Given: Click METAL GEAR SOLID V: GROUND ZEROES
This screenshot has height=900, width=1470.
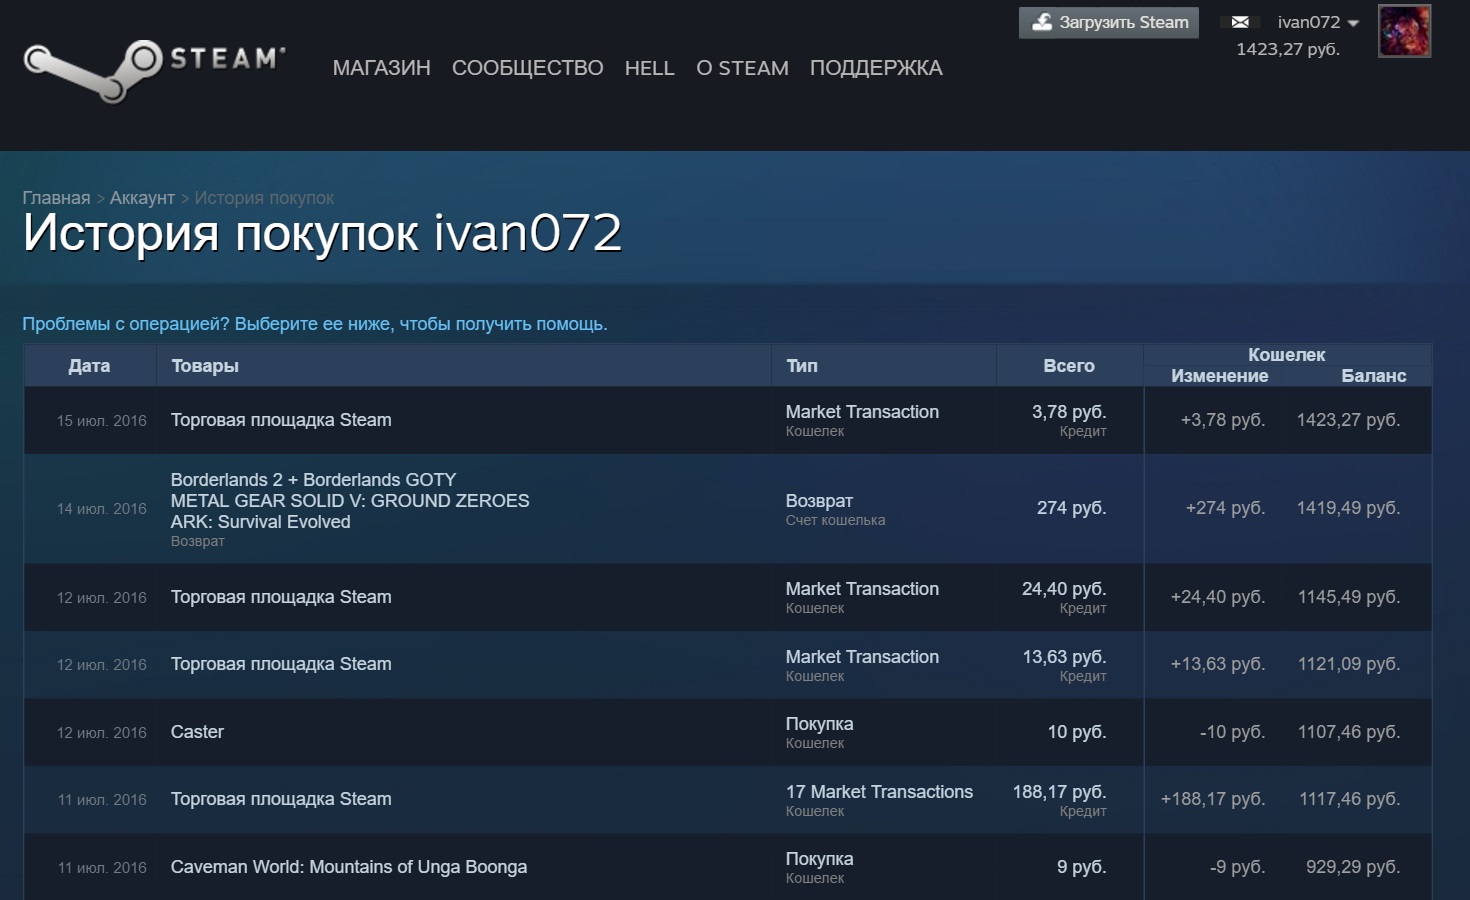Looking at the screenshot, I should [x=350, y=501].
